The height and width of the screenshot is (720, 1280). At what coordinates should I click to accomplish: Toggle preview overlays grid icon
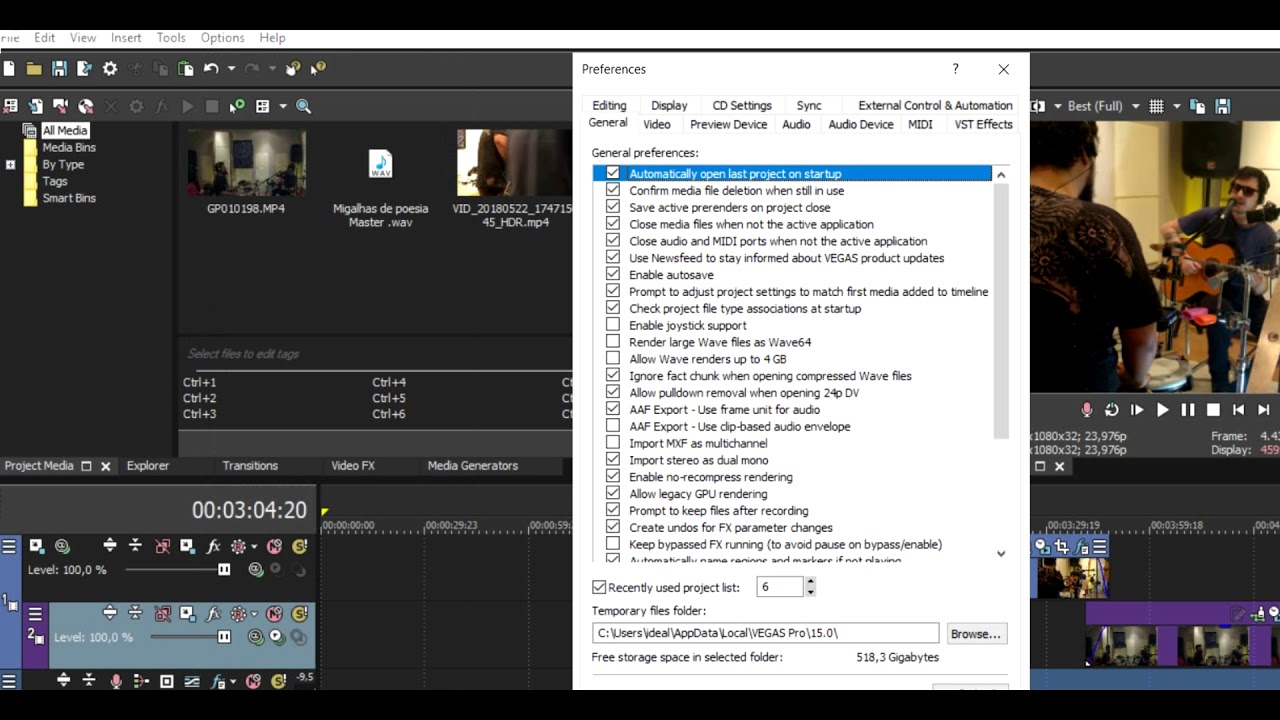[1157, 106]
